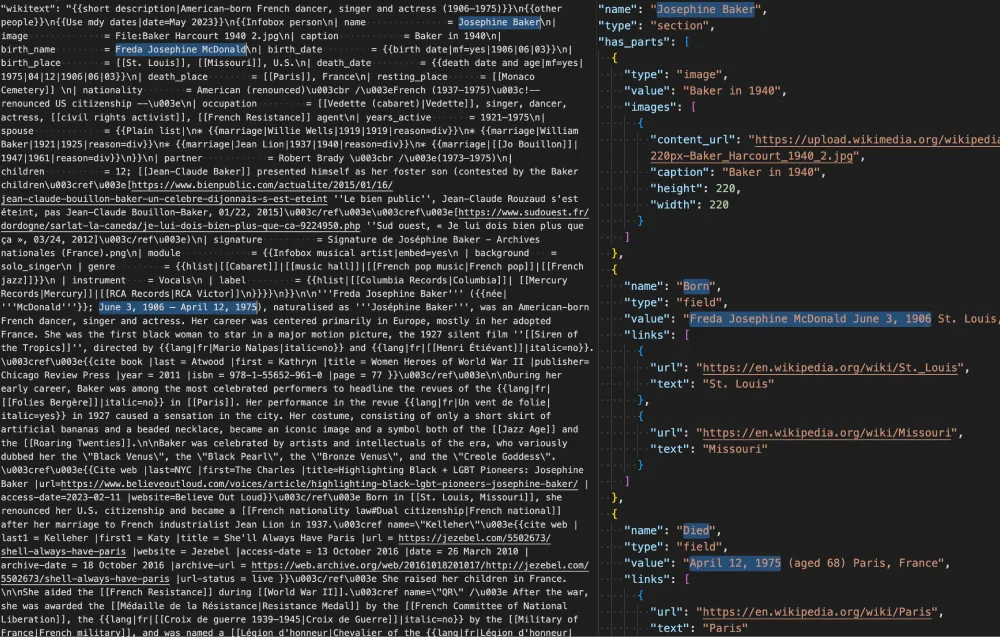
Task: Follow the en.wikipedia.org St._Louis link
Action: [x=830, y=367]
